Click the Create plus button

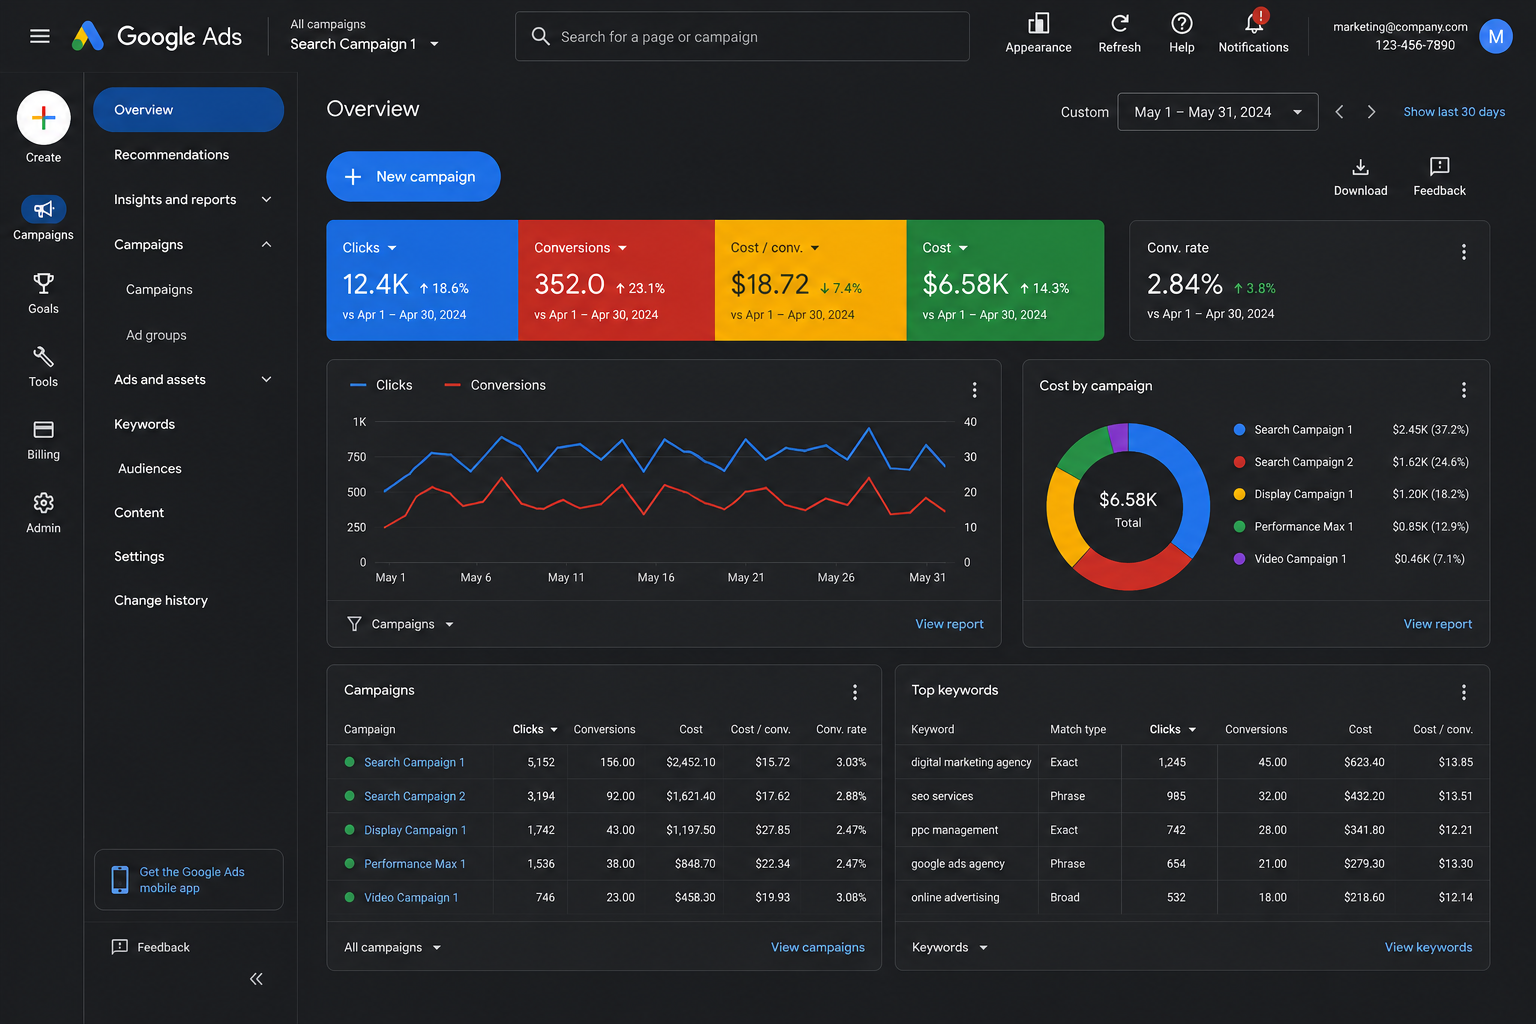pyautogui.click(x=43, y=118)
